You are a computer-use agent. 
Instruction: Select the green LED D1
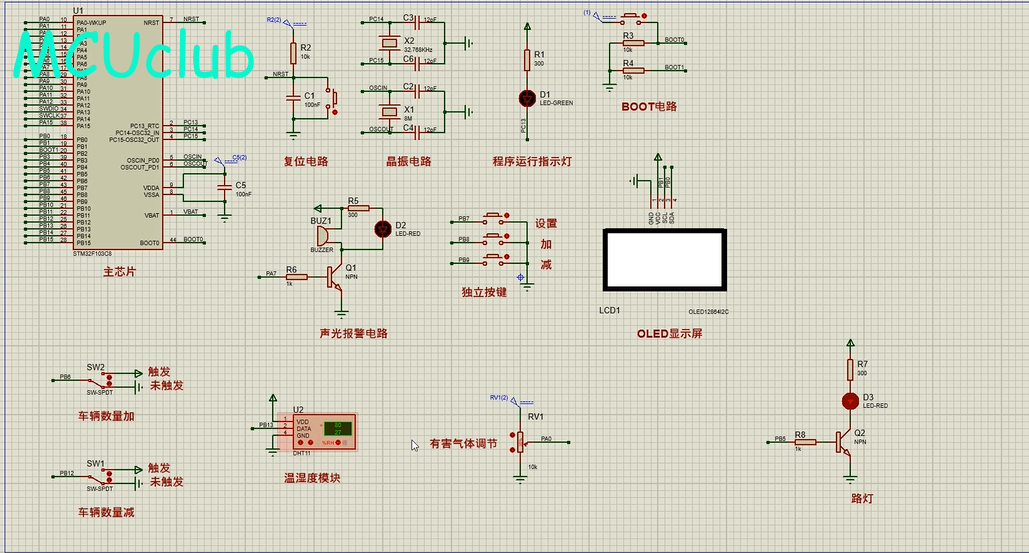click(527, 98)
